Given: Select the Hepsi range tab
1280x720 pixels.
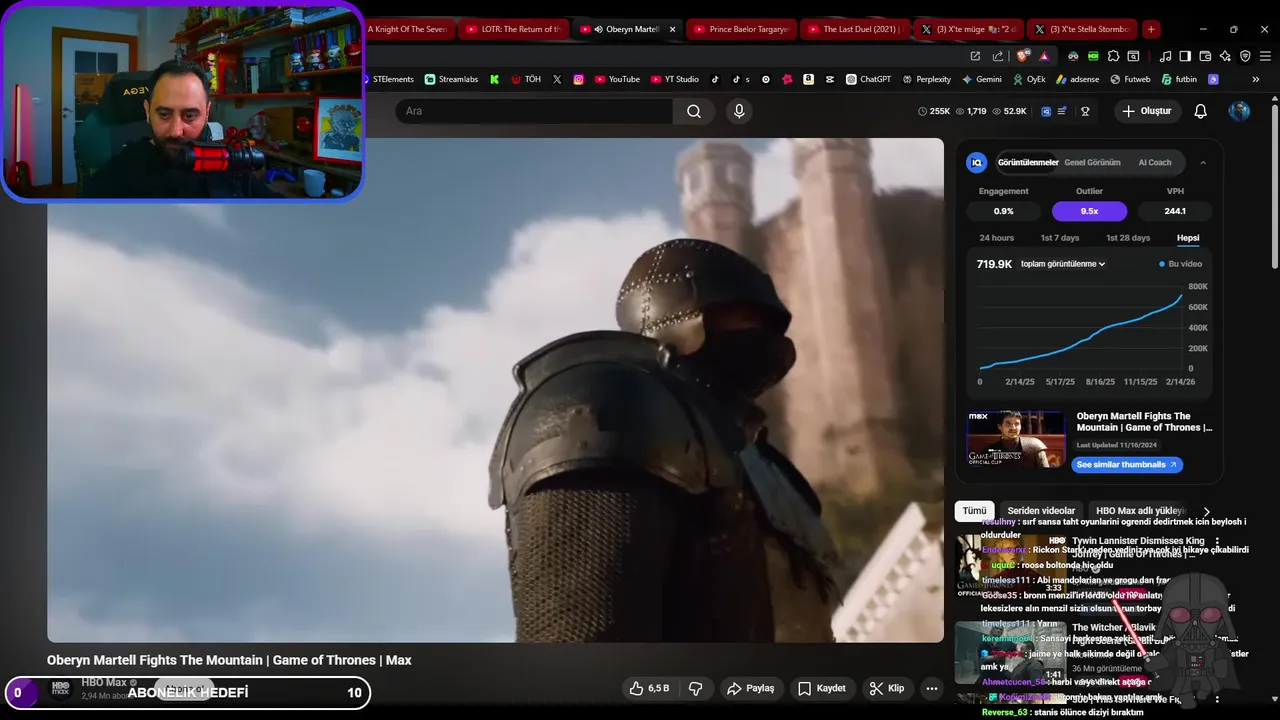Looking at the screenshot, I should coord(1188,238).
